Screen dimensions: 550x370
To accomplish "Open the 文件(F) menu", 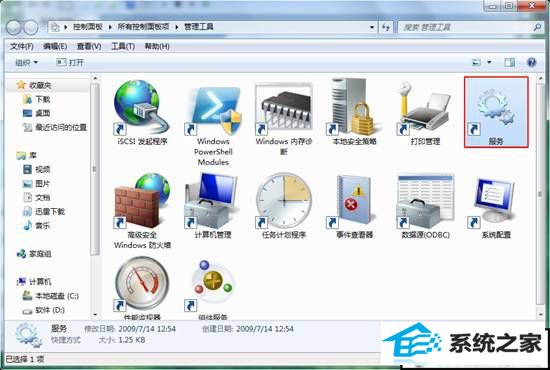I will [x=21, y=46].
